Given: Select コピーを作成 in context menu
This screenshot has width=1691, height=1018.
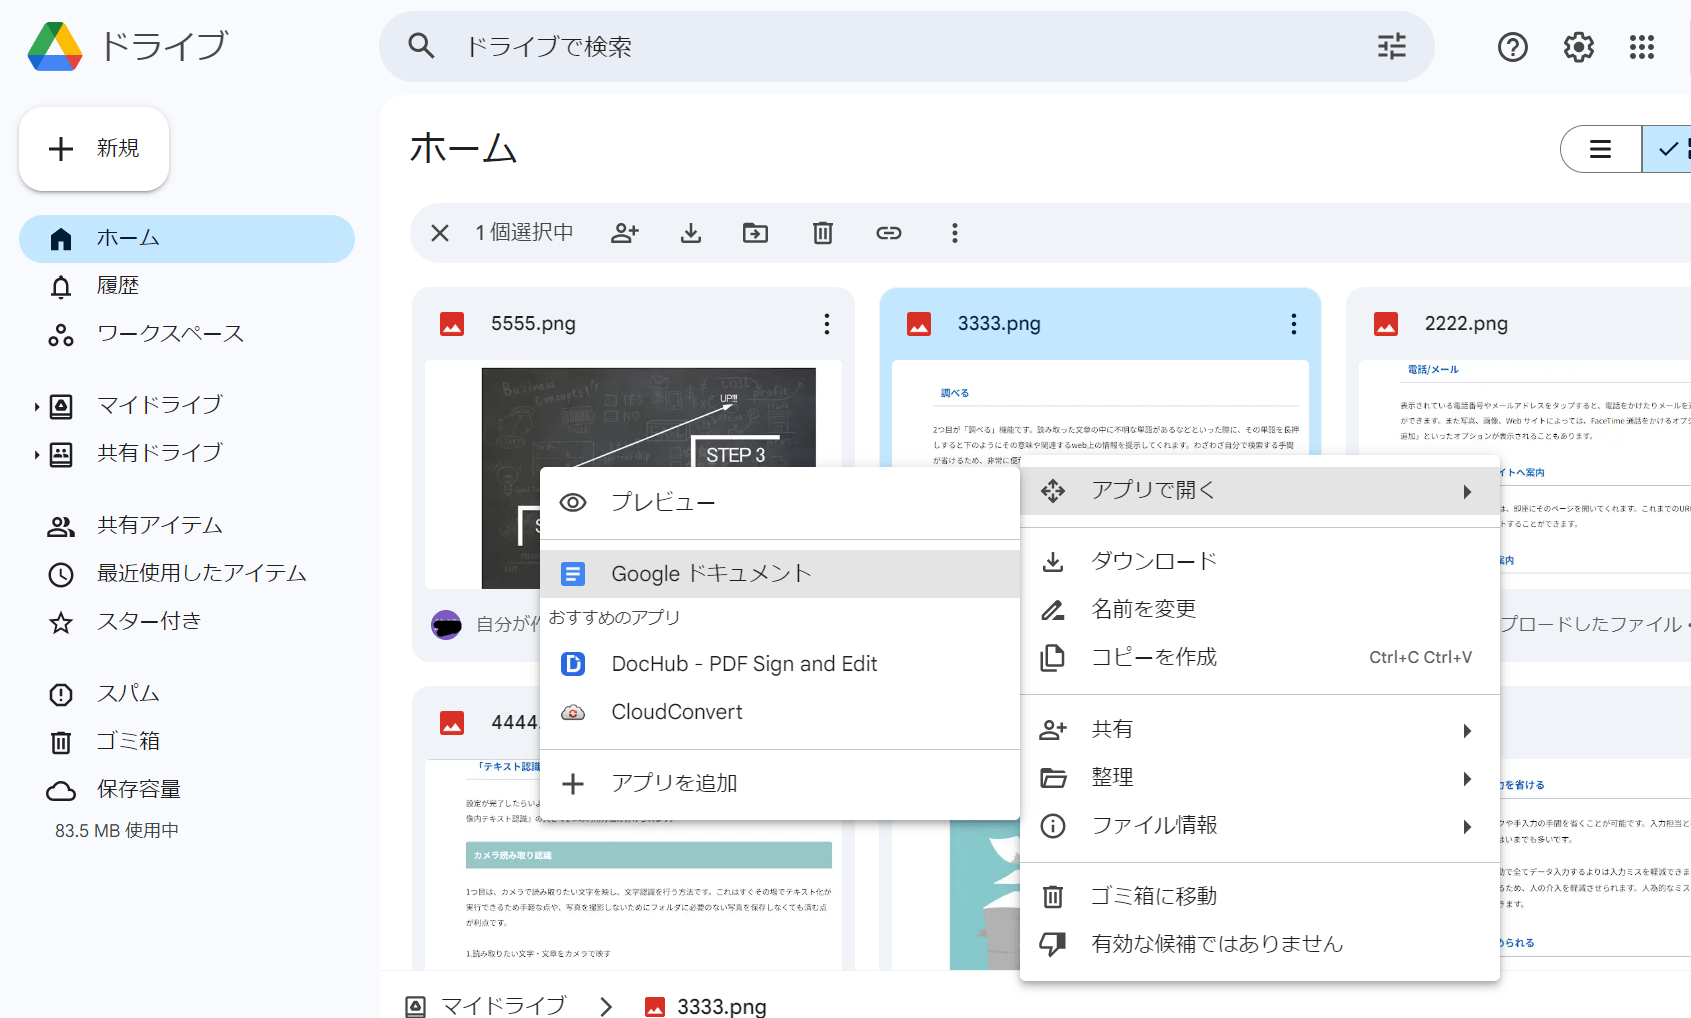Looking at the screenshot, I should (1260, 657).
